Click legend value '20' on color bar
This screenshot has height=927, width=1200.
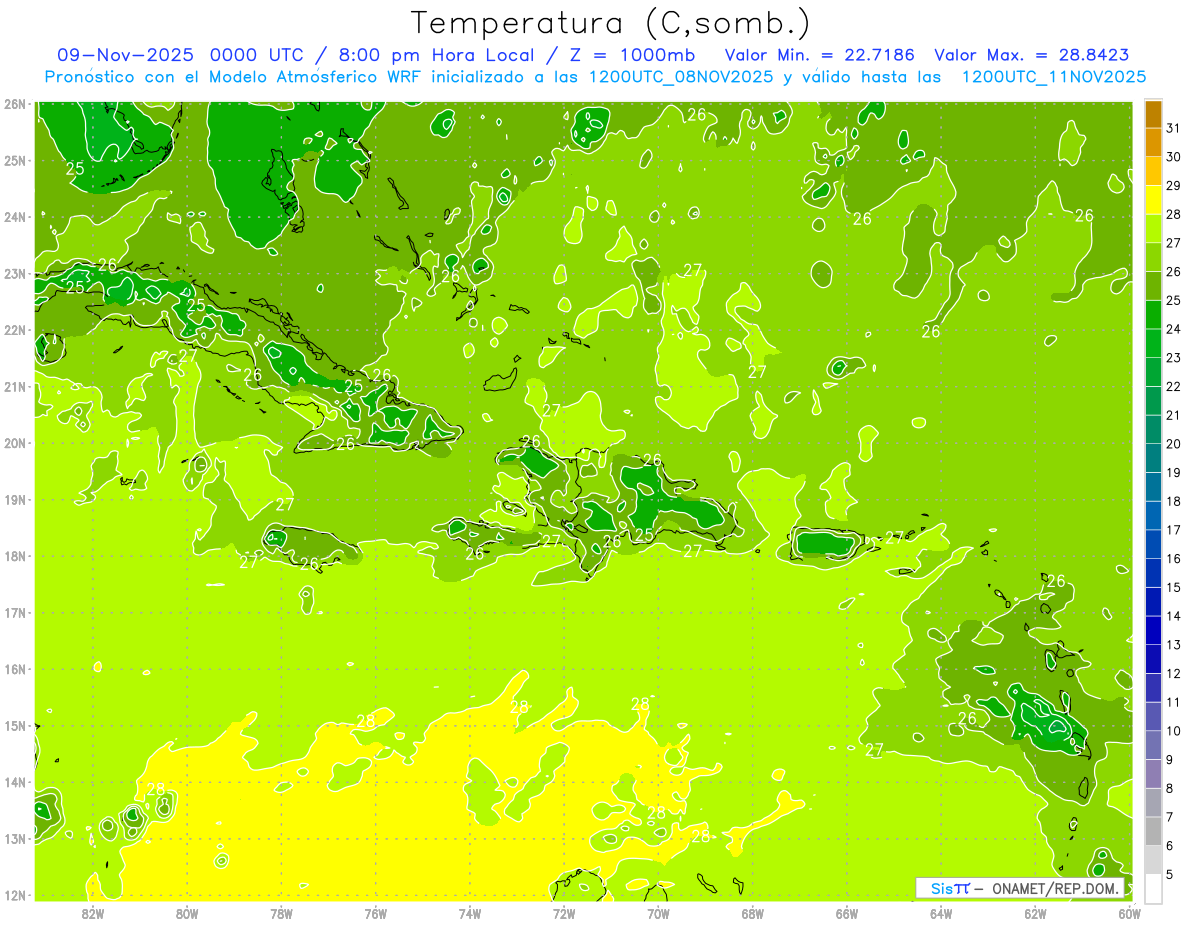click(x=1173, y=444)
